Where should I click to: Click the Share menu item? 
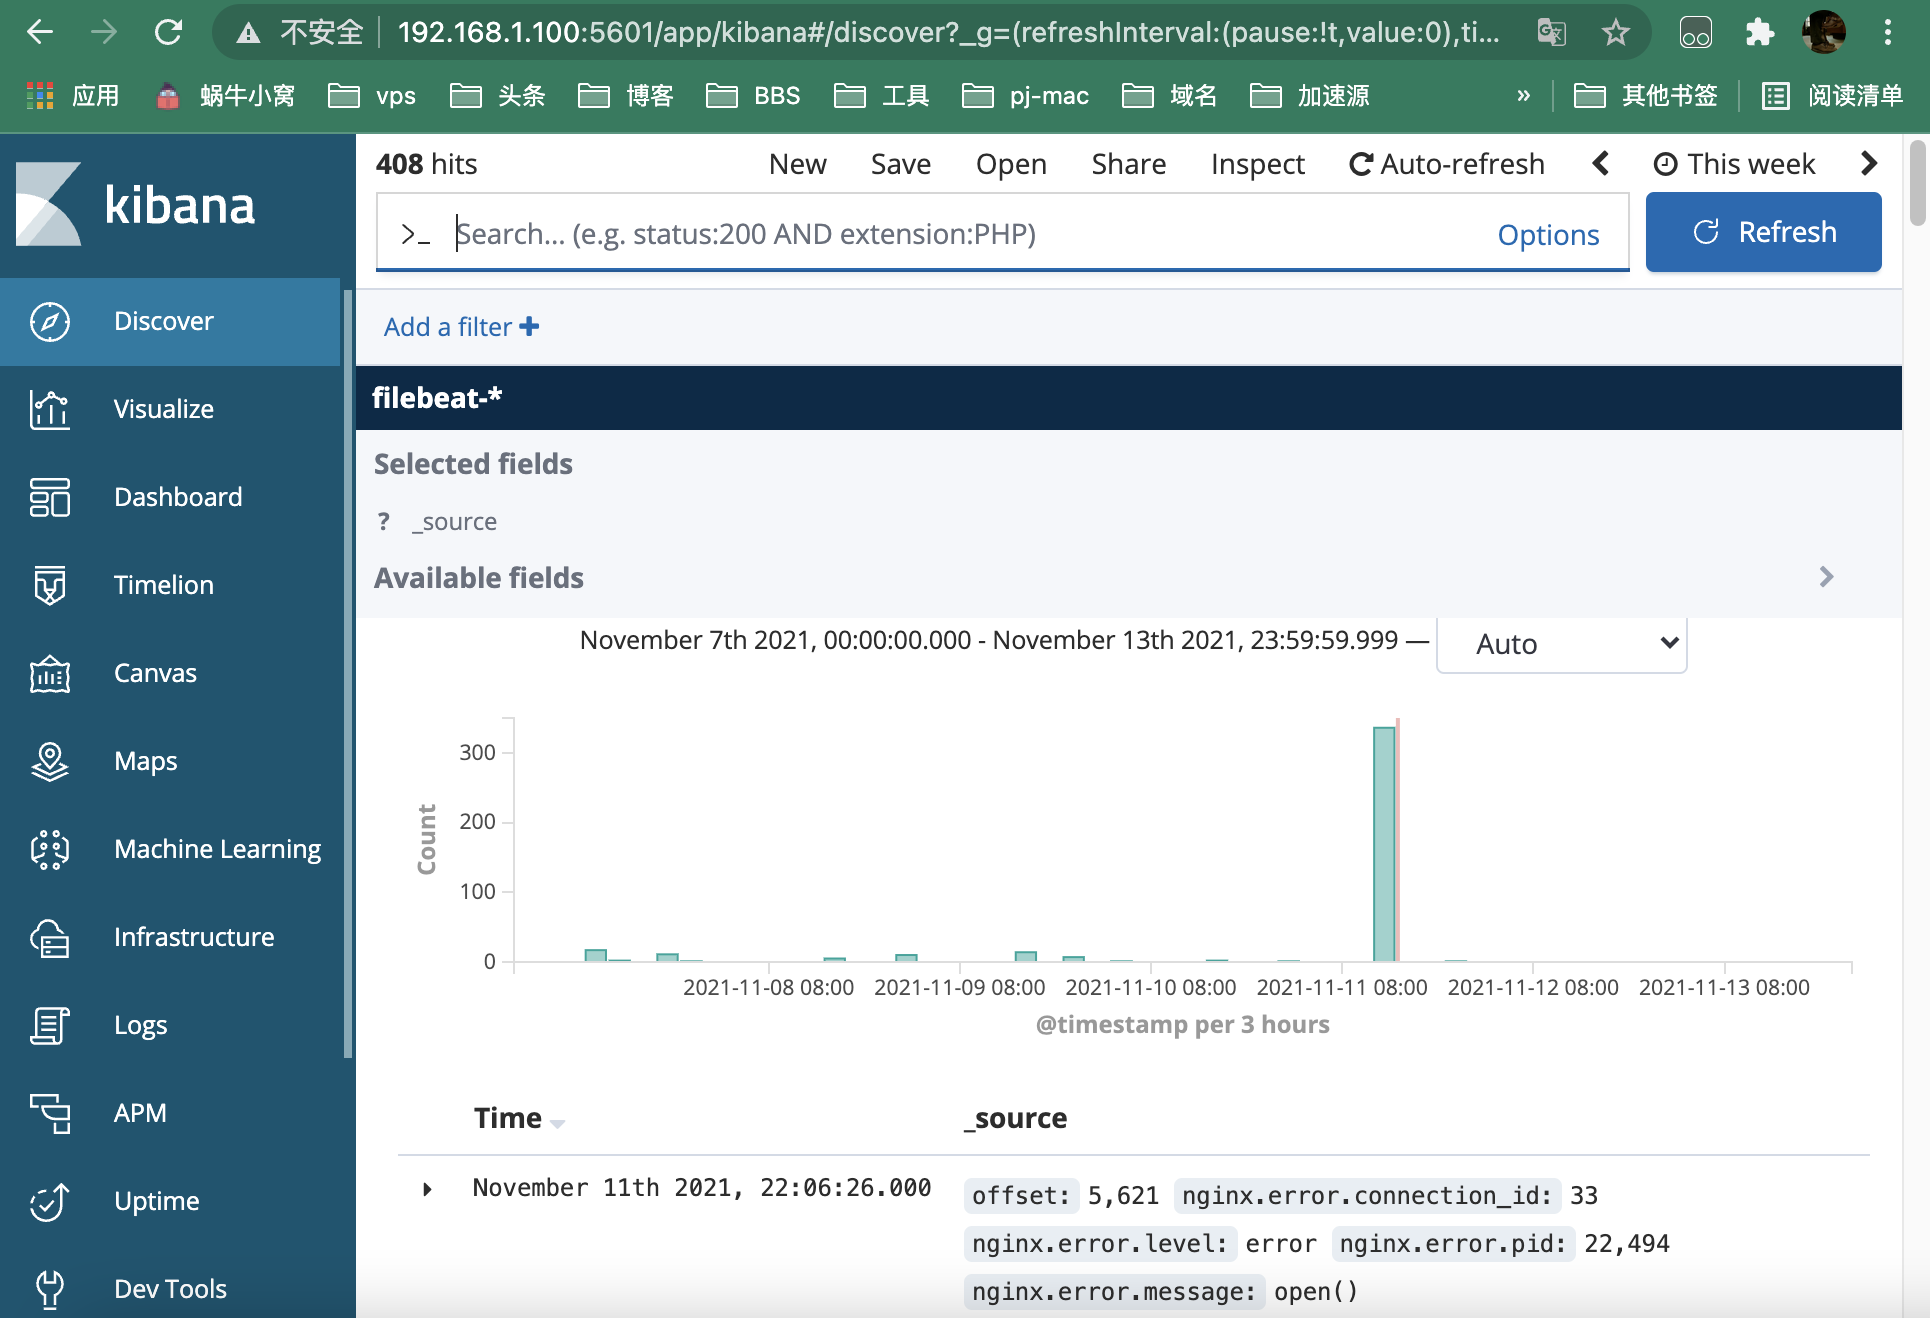point(1128,164)
